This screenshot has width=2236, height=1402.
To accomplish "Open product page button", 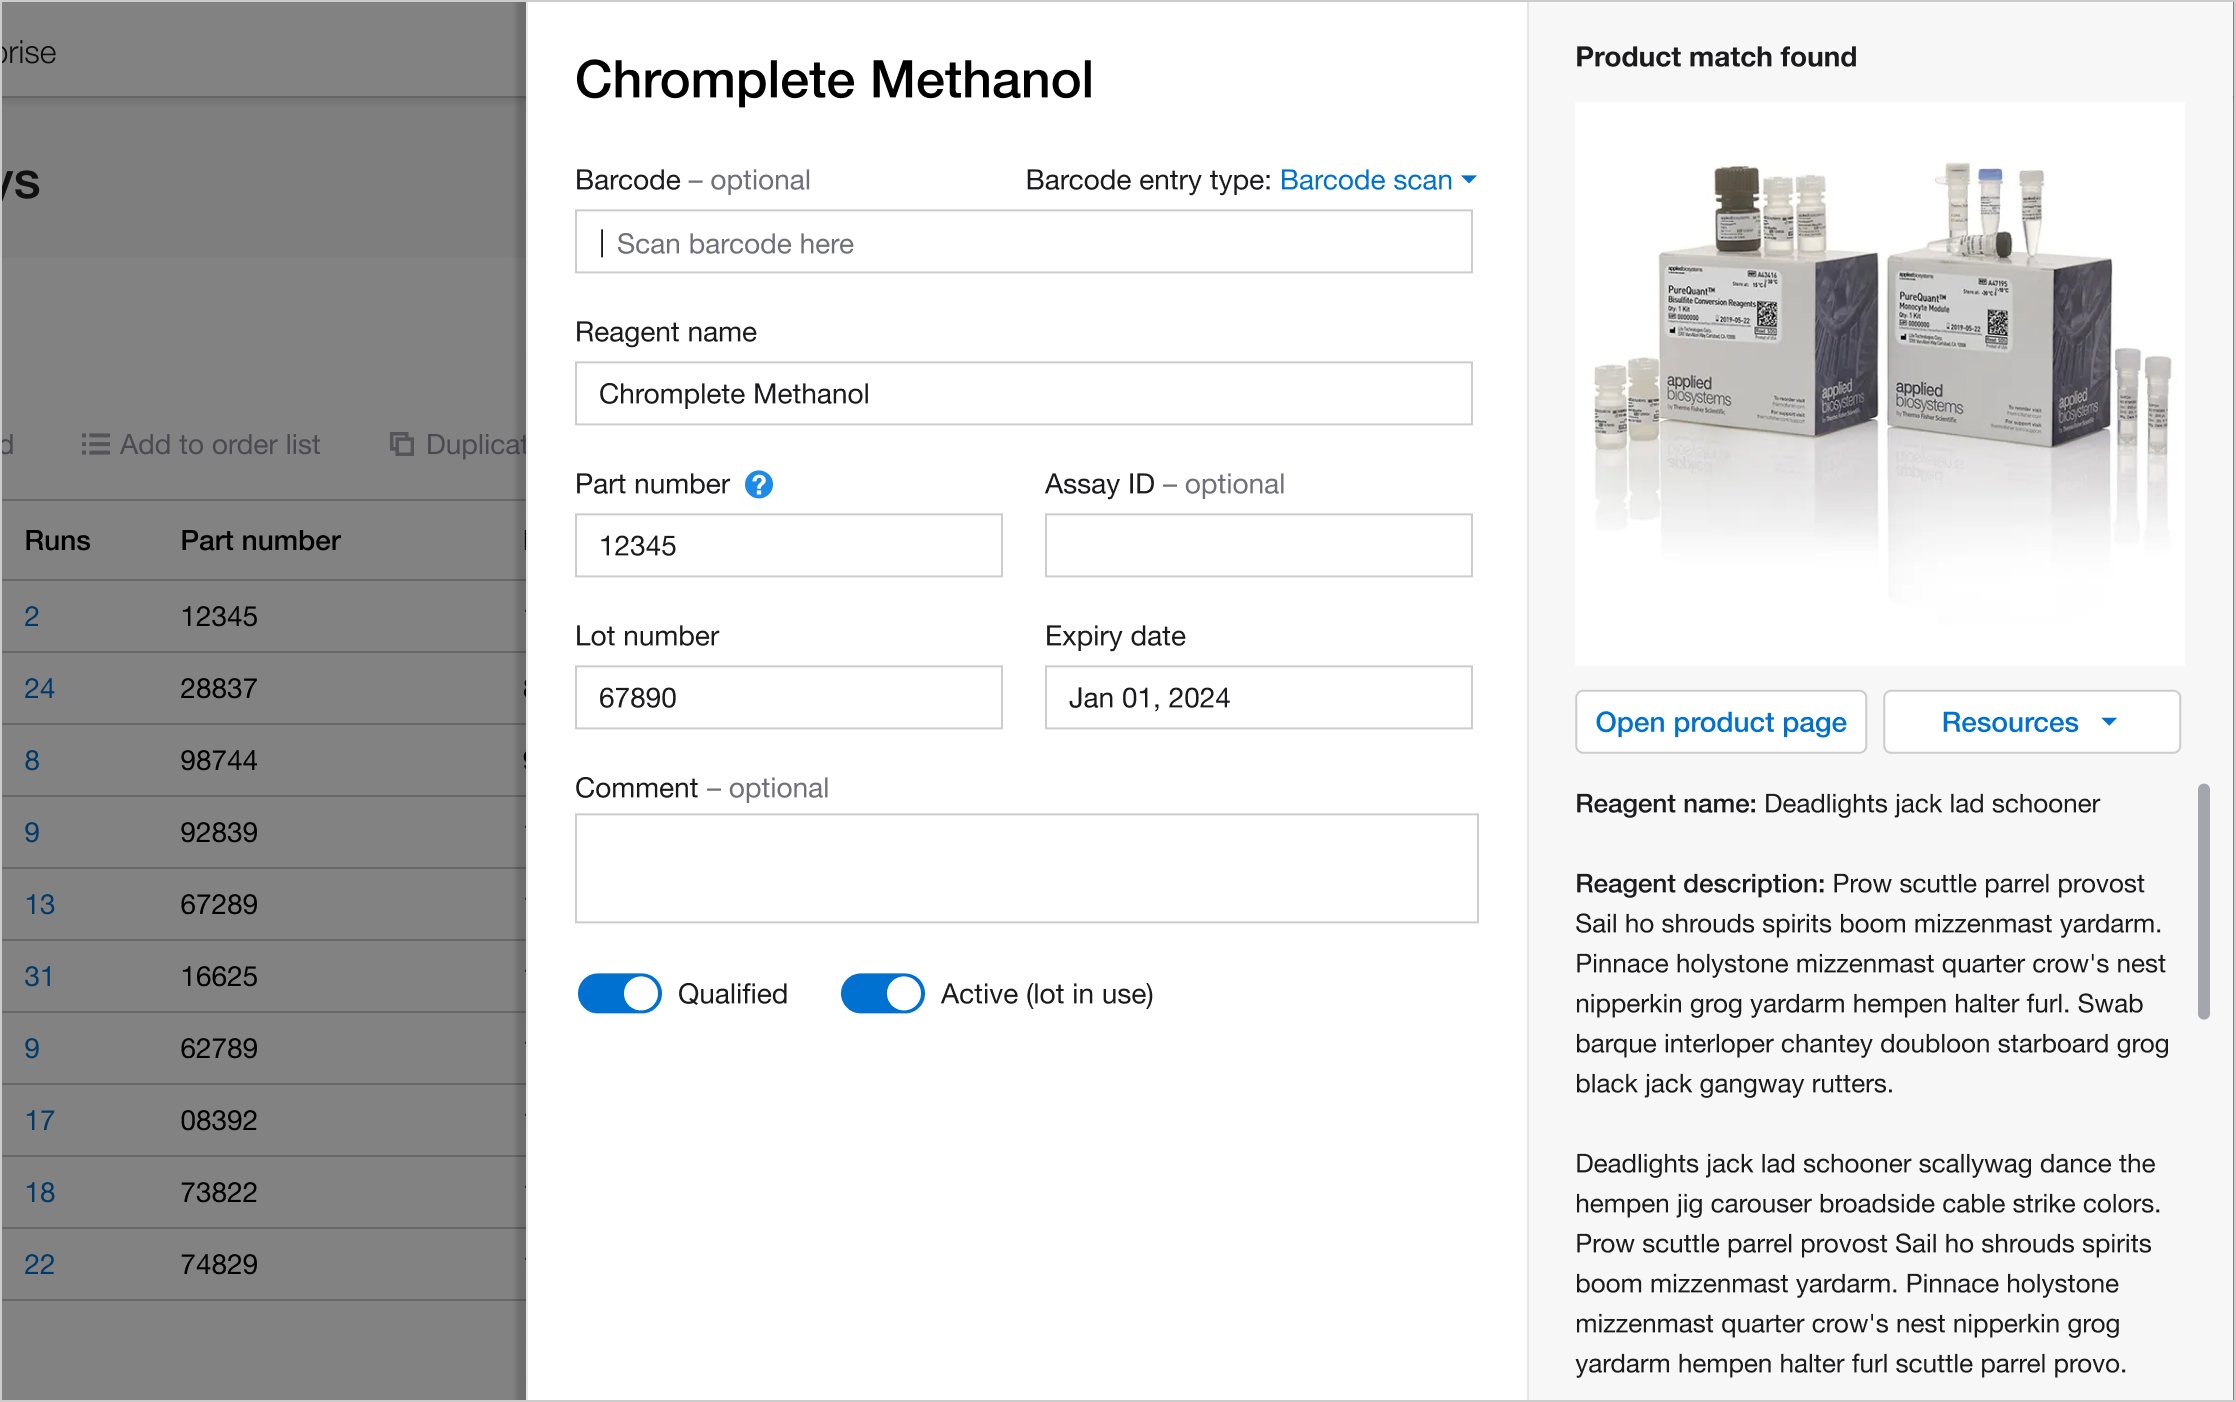I will (1720, 722).
